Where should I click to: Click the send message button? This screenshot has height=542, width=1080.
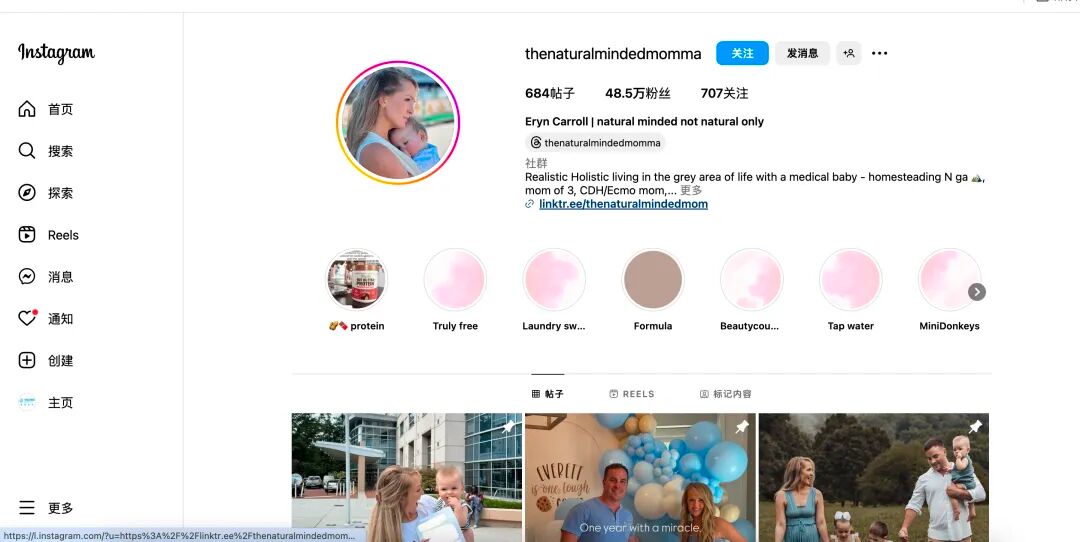802,53
